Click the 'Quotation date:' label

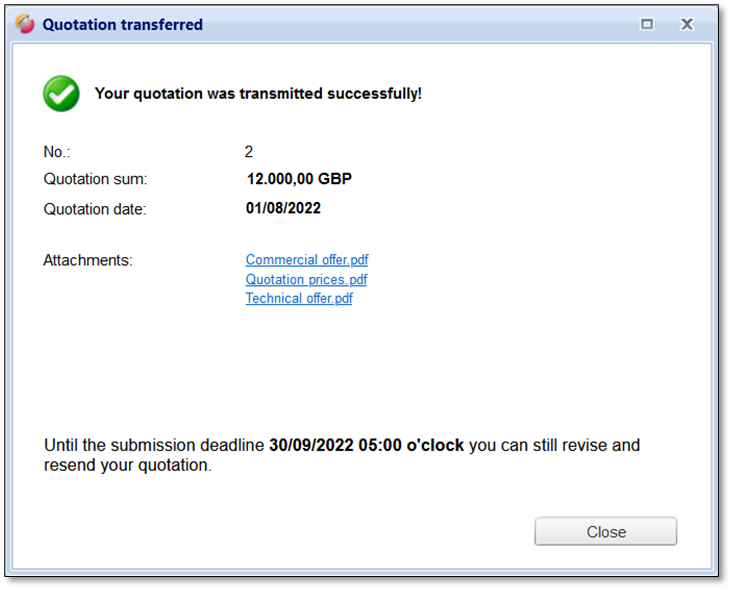[x=95, y=209]
